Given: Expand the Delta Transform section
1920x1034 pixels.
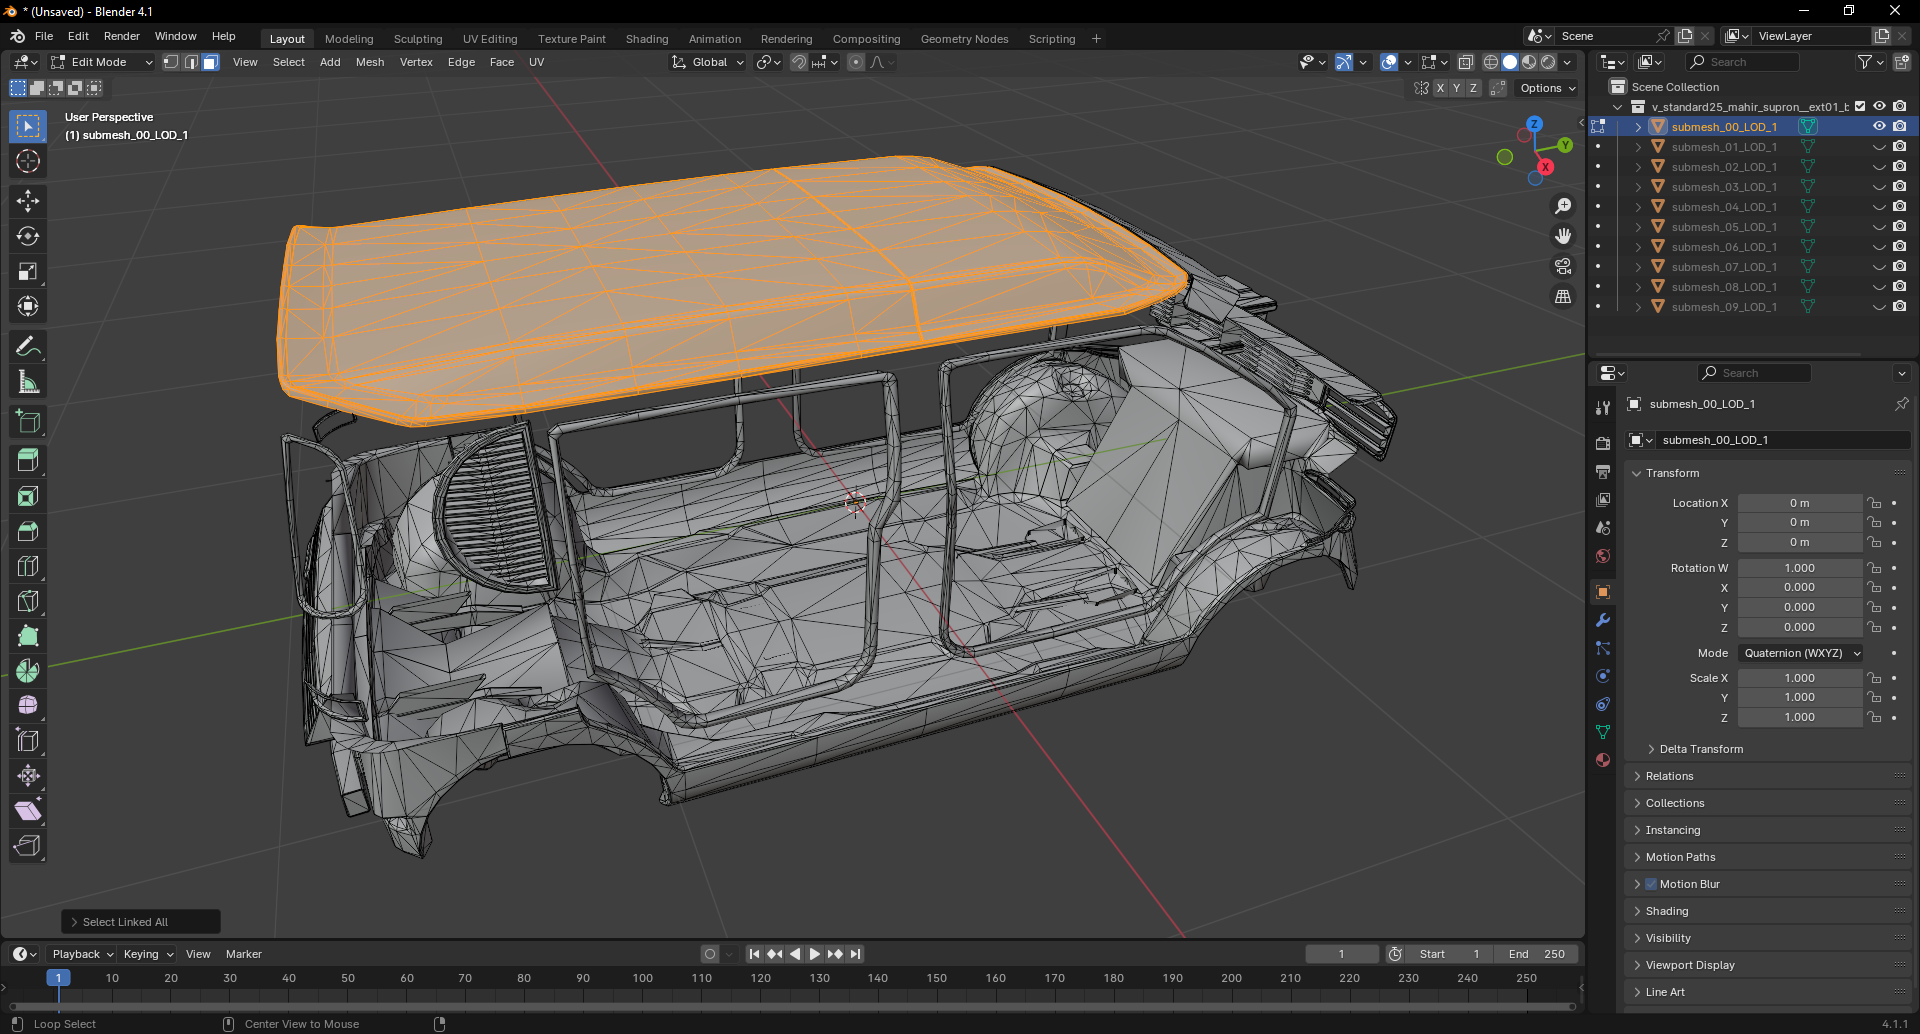Looking at the screenshot, I should coord(1700,749).
